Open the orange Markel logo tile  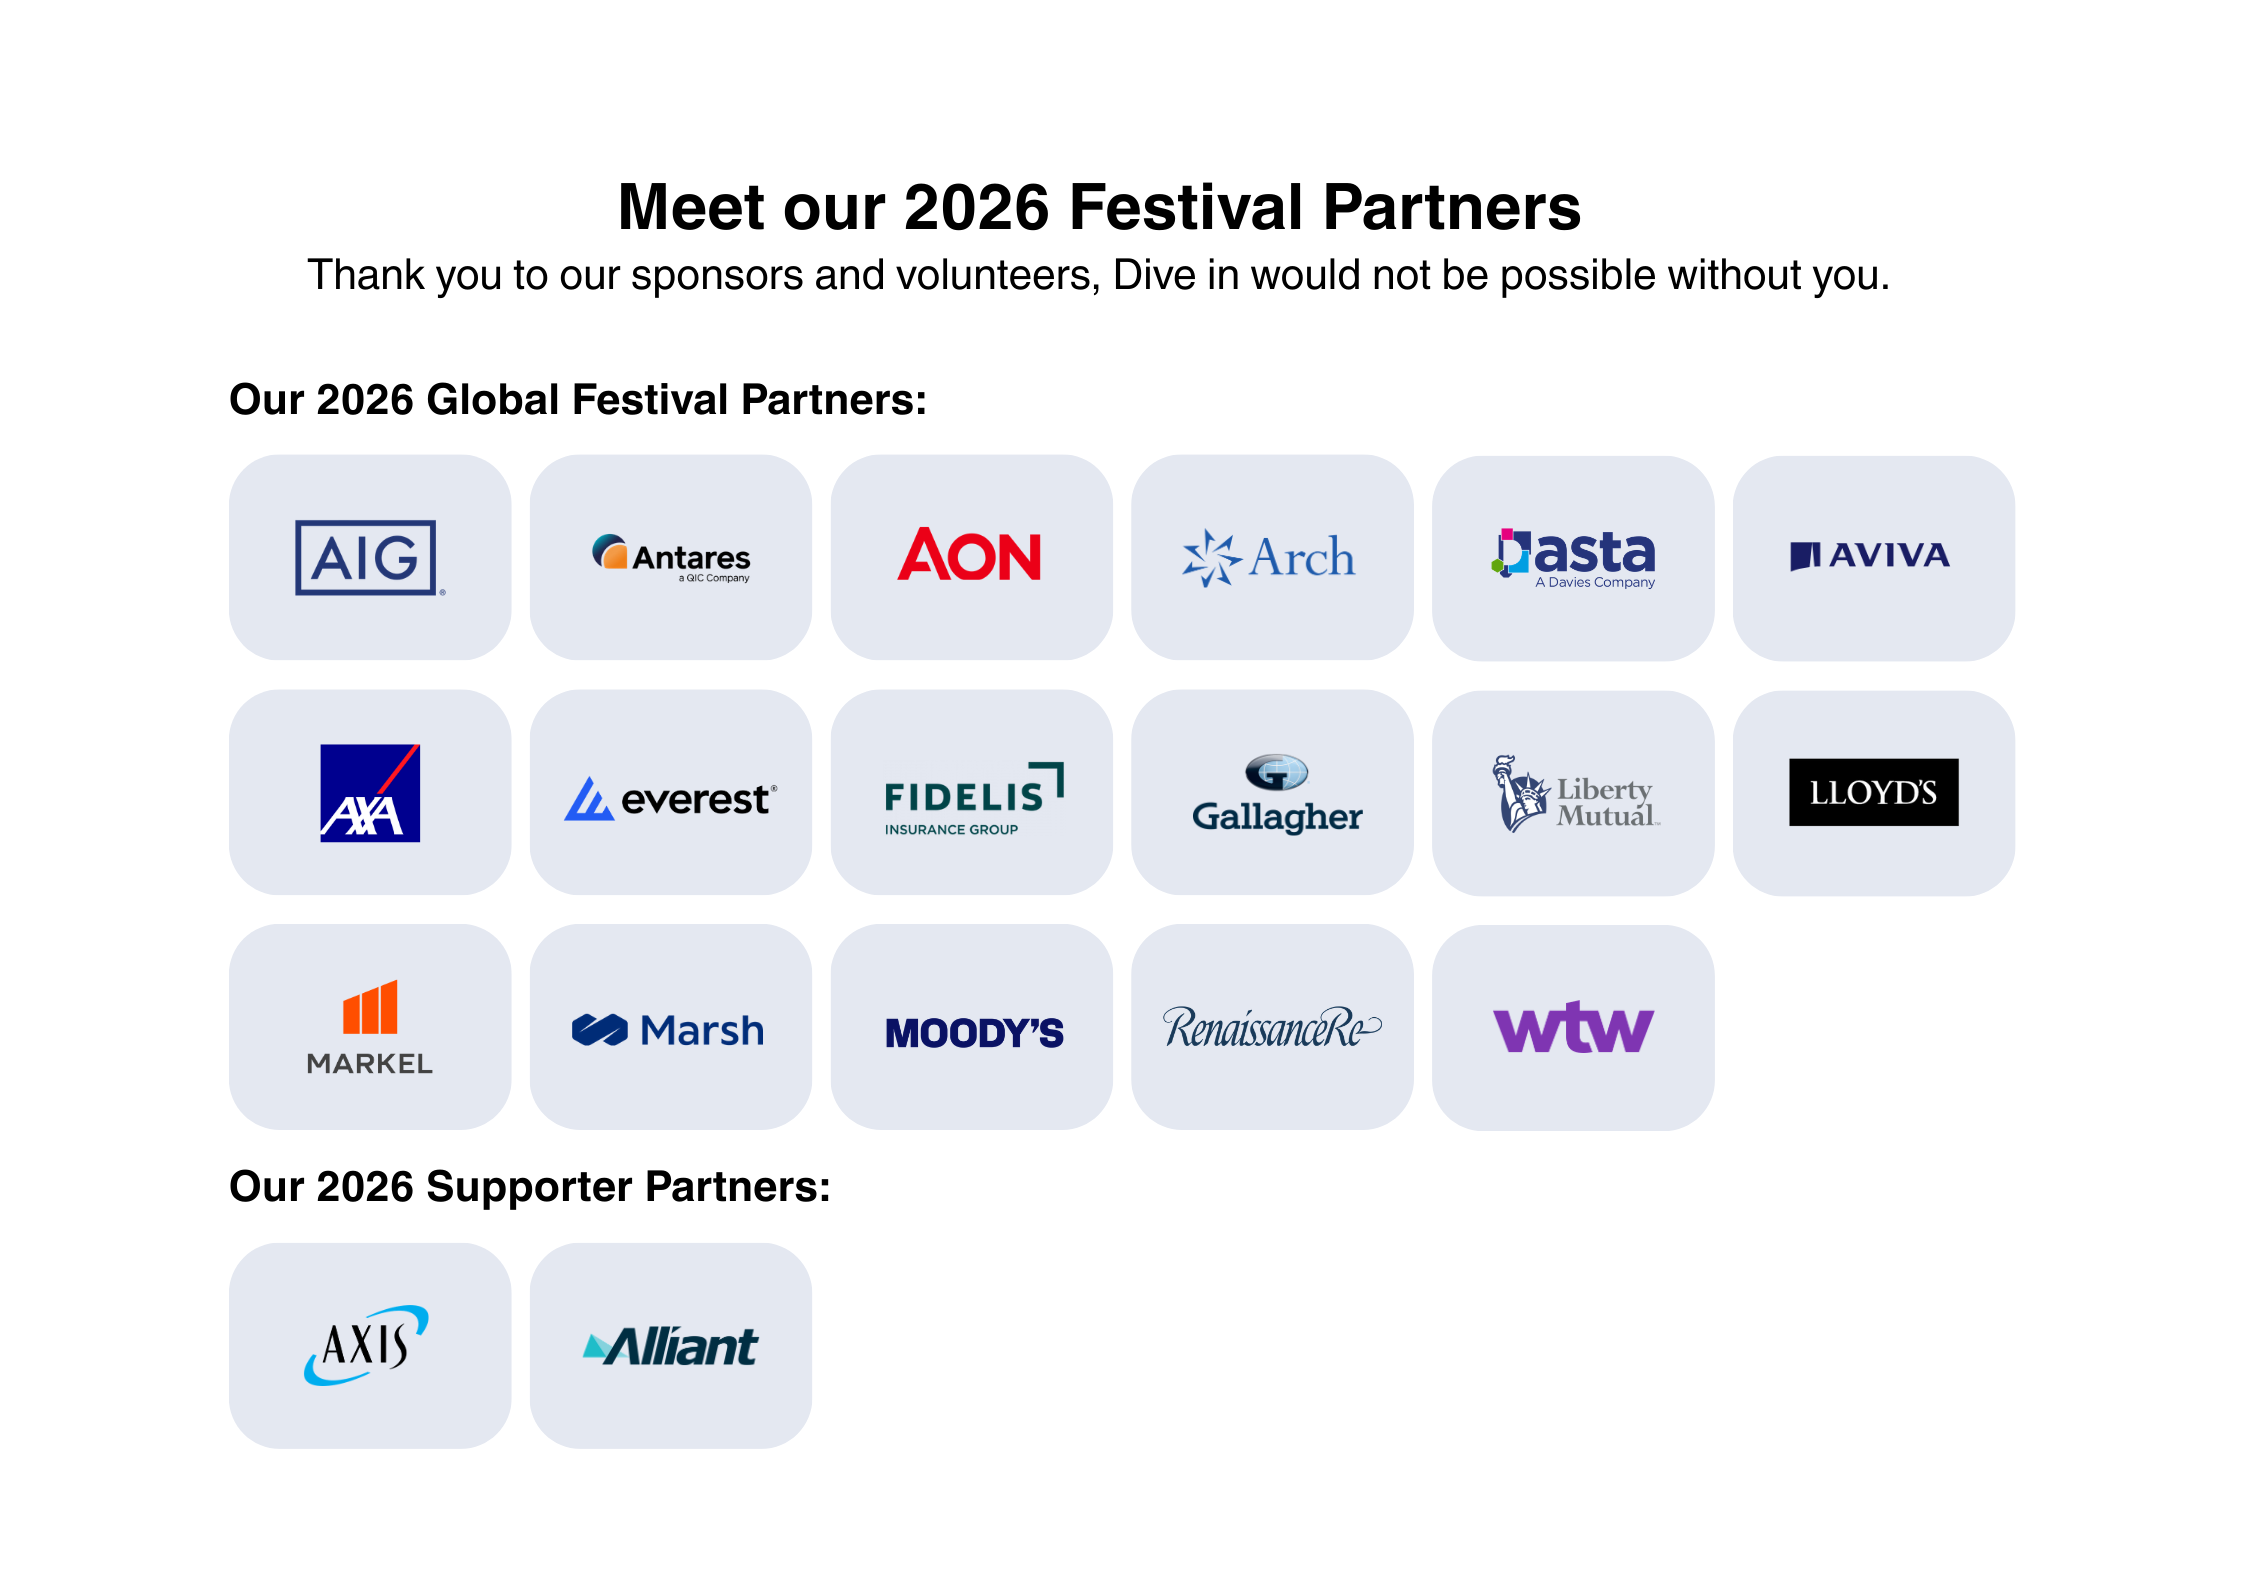369,1026
